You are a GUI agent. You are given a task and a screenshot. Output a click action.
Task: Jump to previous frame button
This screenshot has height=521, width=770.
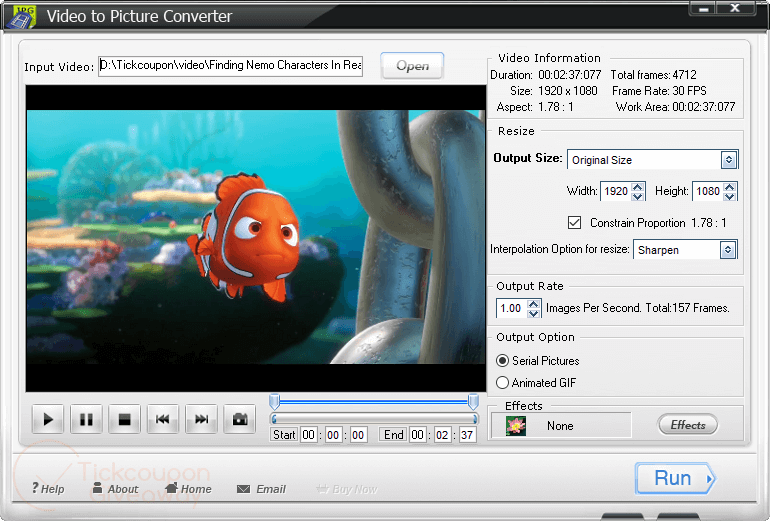pyautogui.click(x=163, y=419)
